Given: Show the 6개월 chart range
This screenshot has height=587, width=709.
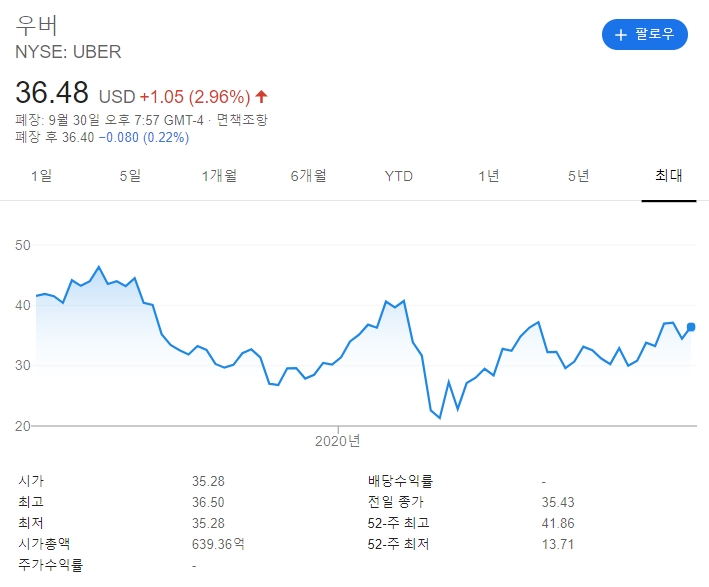Looking at the screenshot, I should (x=308, y=175).
